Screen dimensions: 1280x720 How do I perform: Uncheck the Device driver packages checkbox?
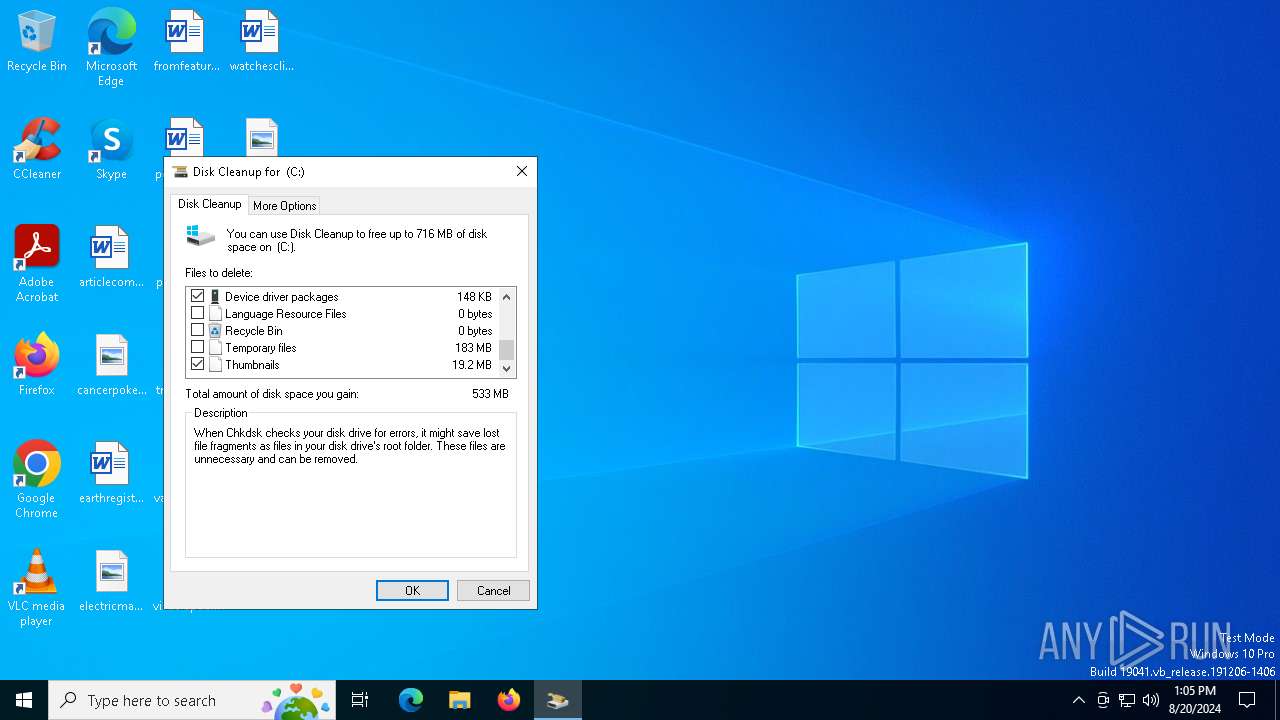click(x=197, y=296)
